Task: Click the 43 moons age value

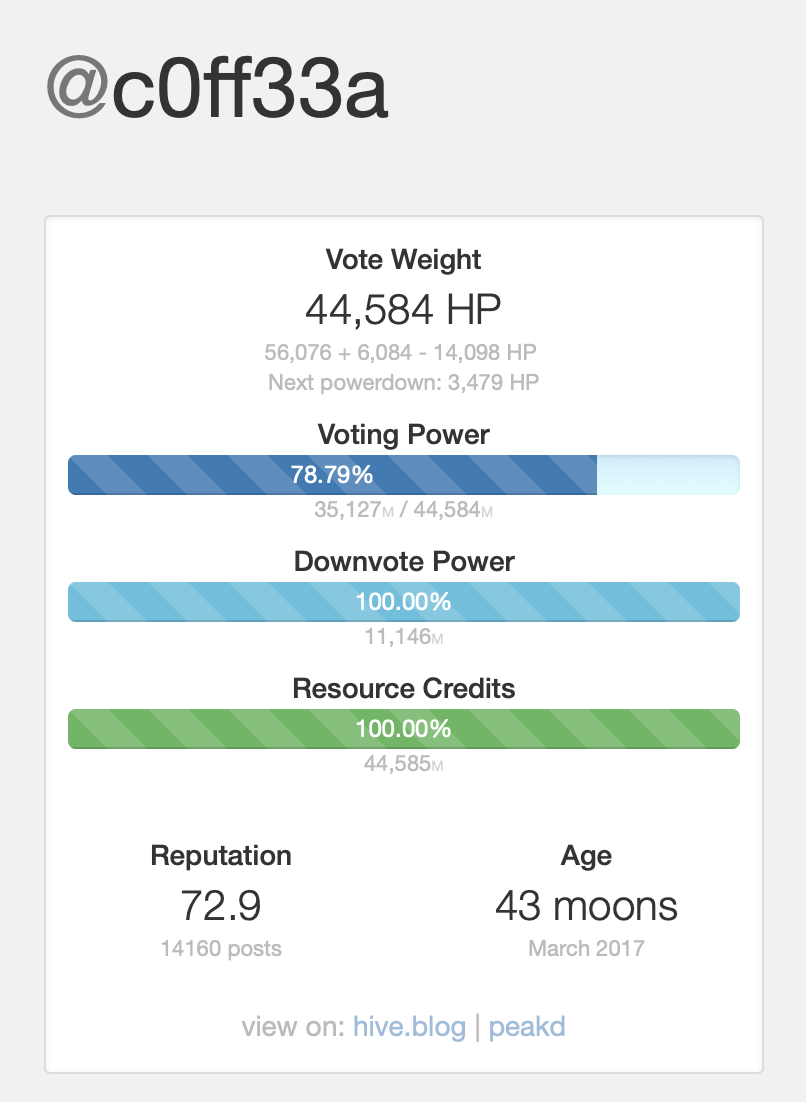Action: pos(586,905)
